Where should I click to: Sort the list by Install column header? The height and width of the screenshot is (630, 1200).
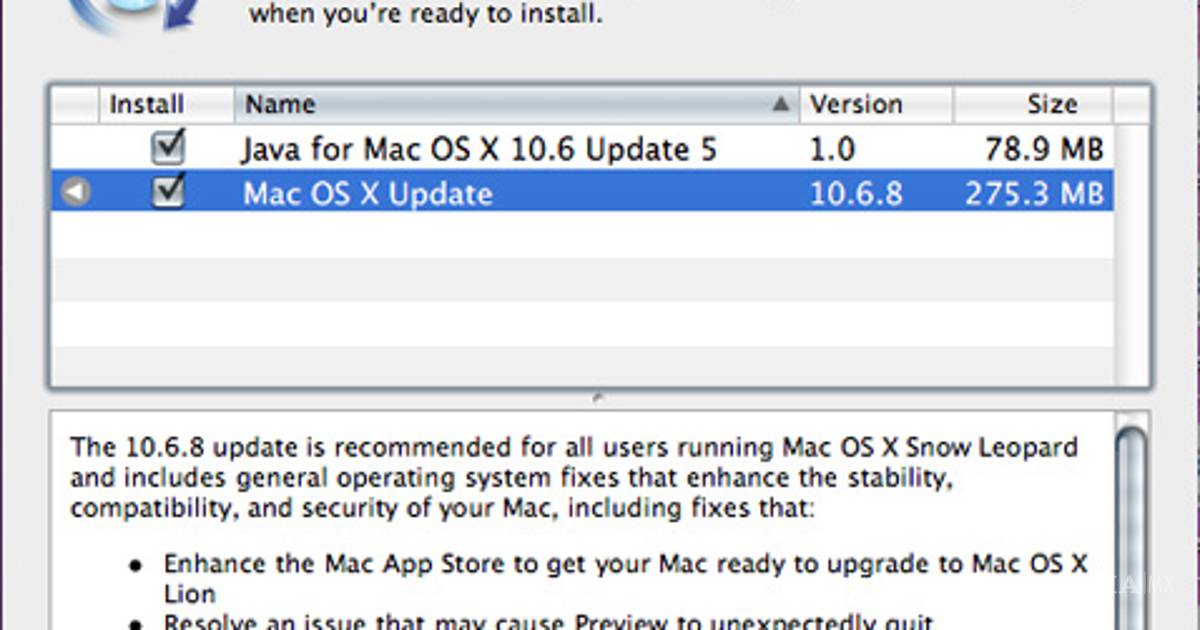click(147, 104)
